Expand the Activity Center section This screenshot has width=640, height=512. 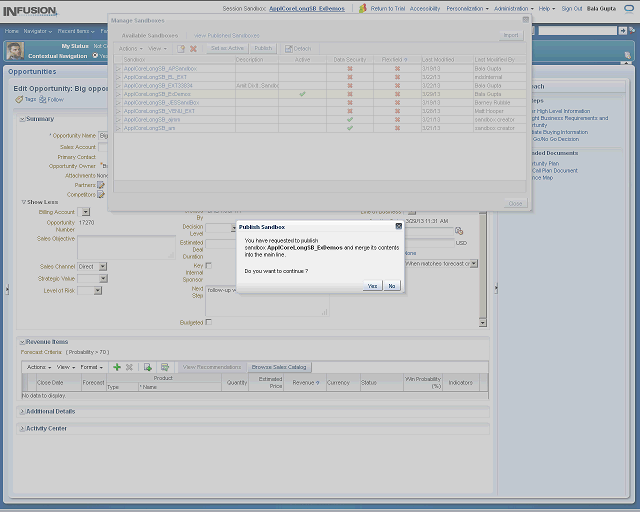(x=22, y=428)
